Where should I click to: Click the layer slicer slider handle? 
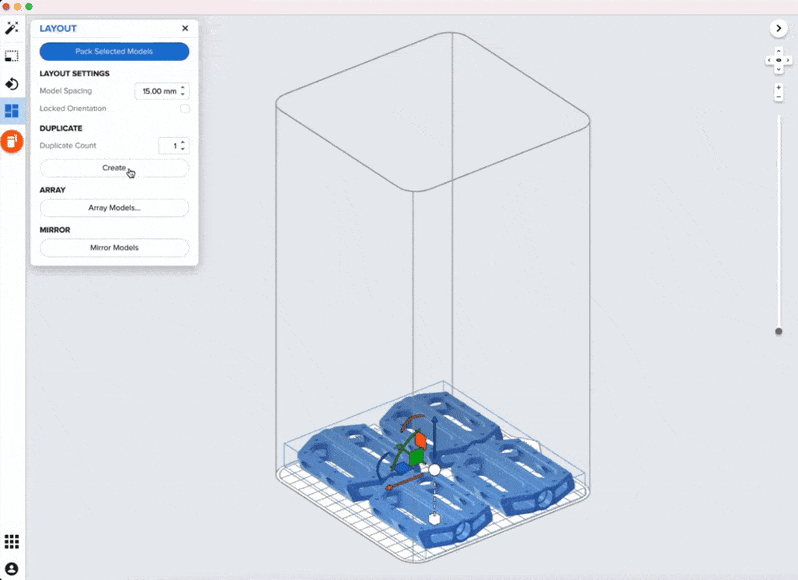tap(779, 331)
